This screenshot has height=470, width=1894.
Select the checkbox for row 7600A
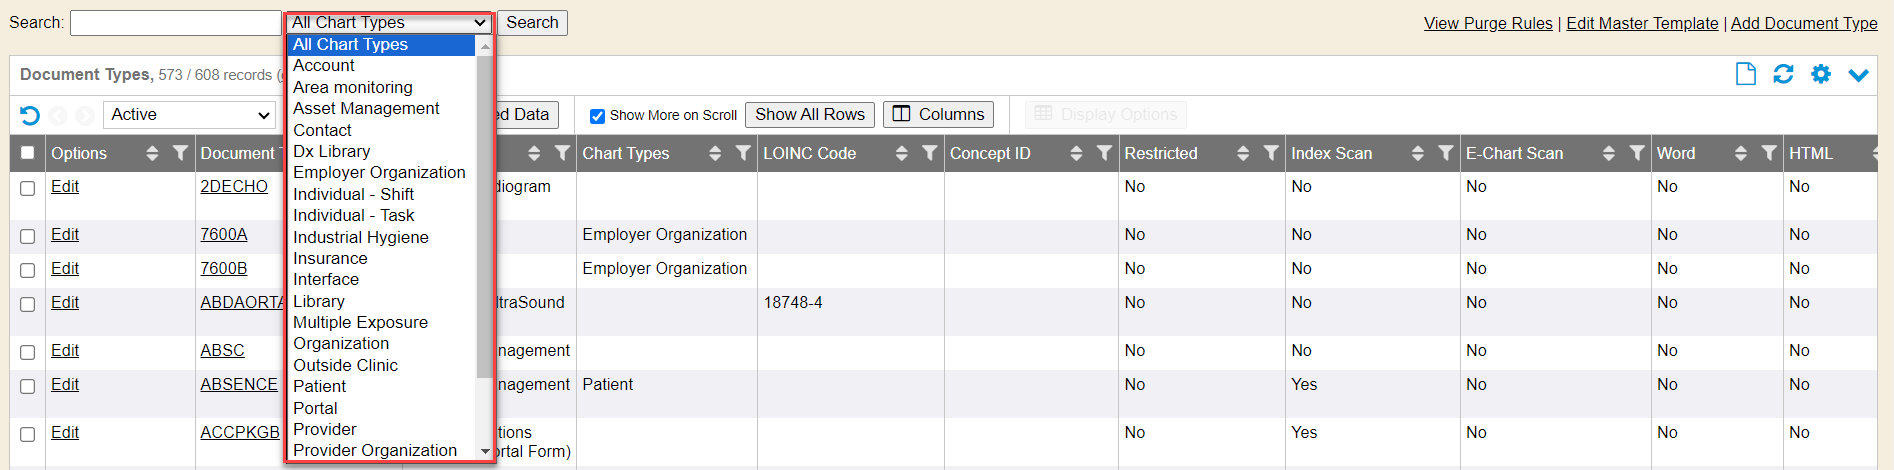[x=28, y=236]
